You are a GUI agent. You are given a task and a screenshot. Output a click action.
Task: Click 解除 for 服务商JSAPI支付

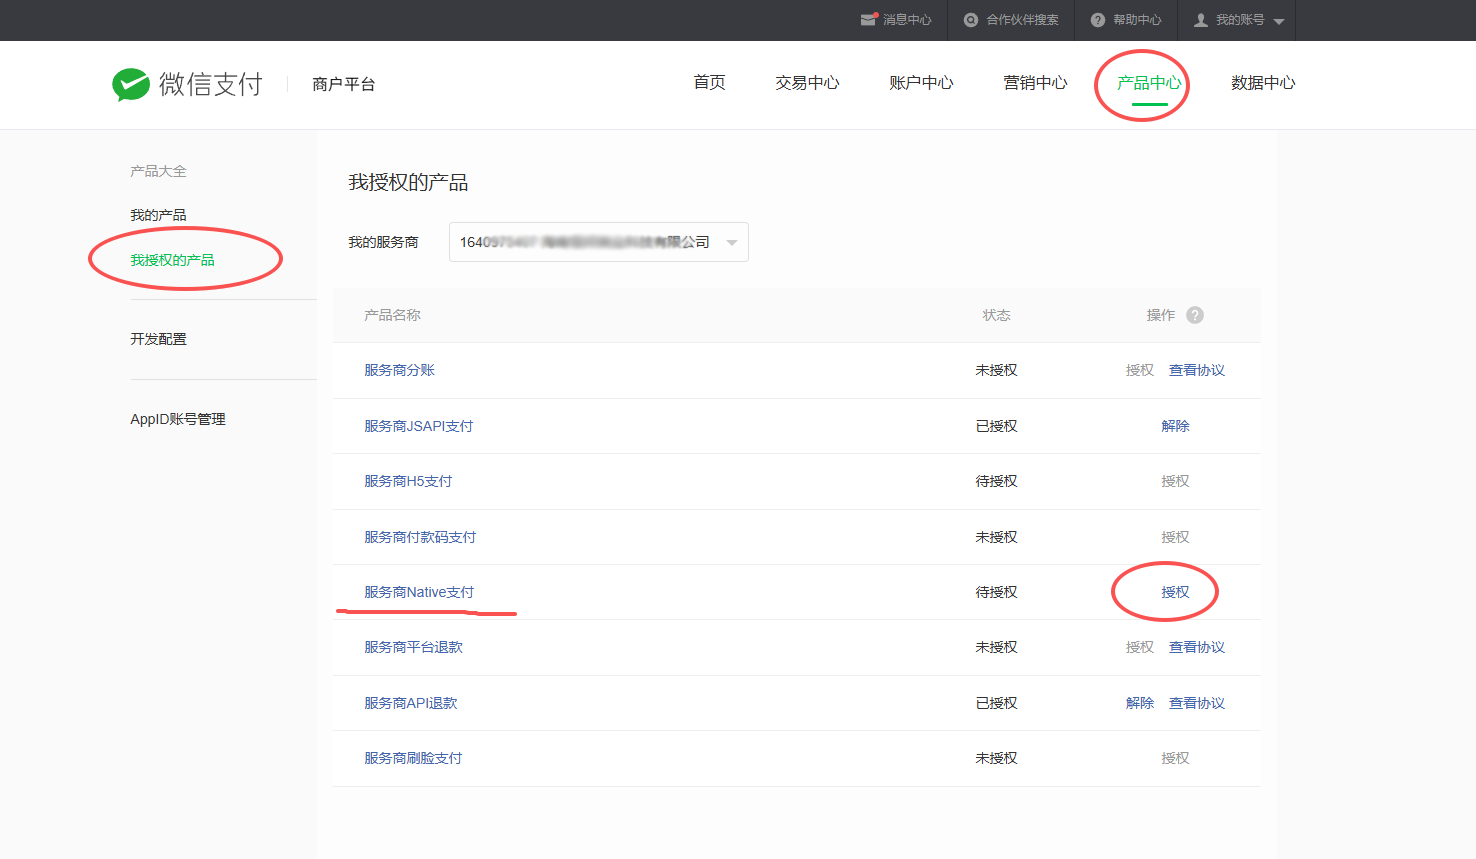tap(1175, 426)
